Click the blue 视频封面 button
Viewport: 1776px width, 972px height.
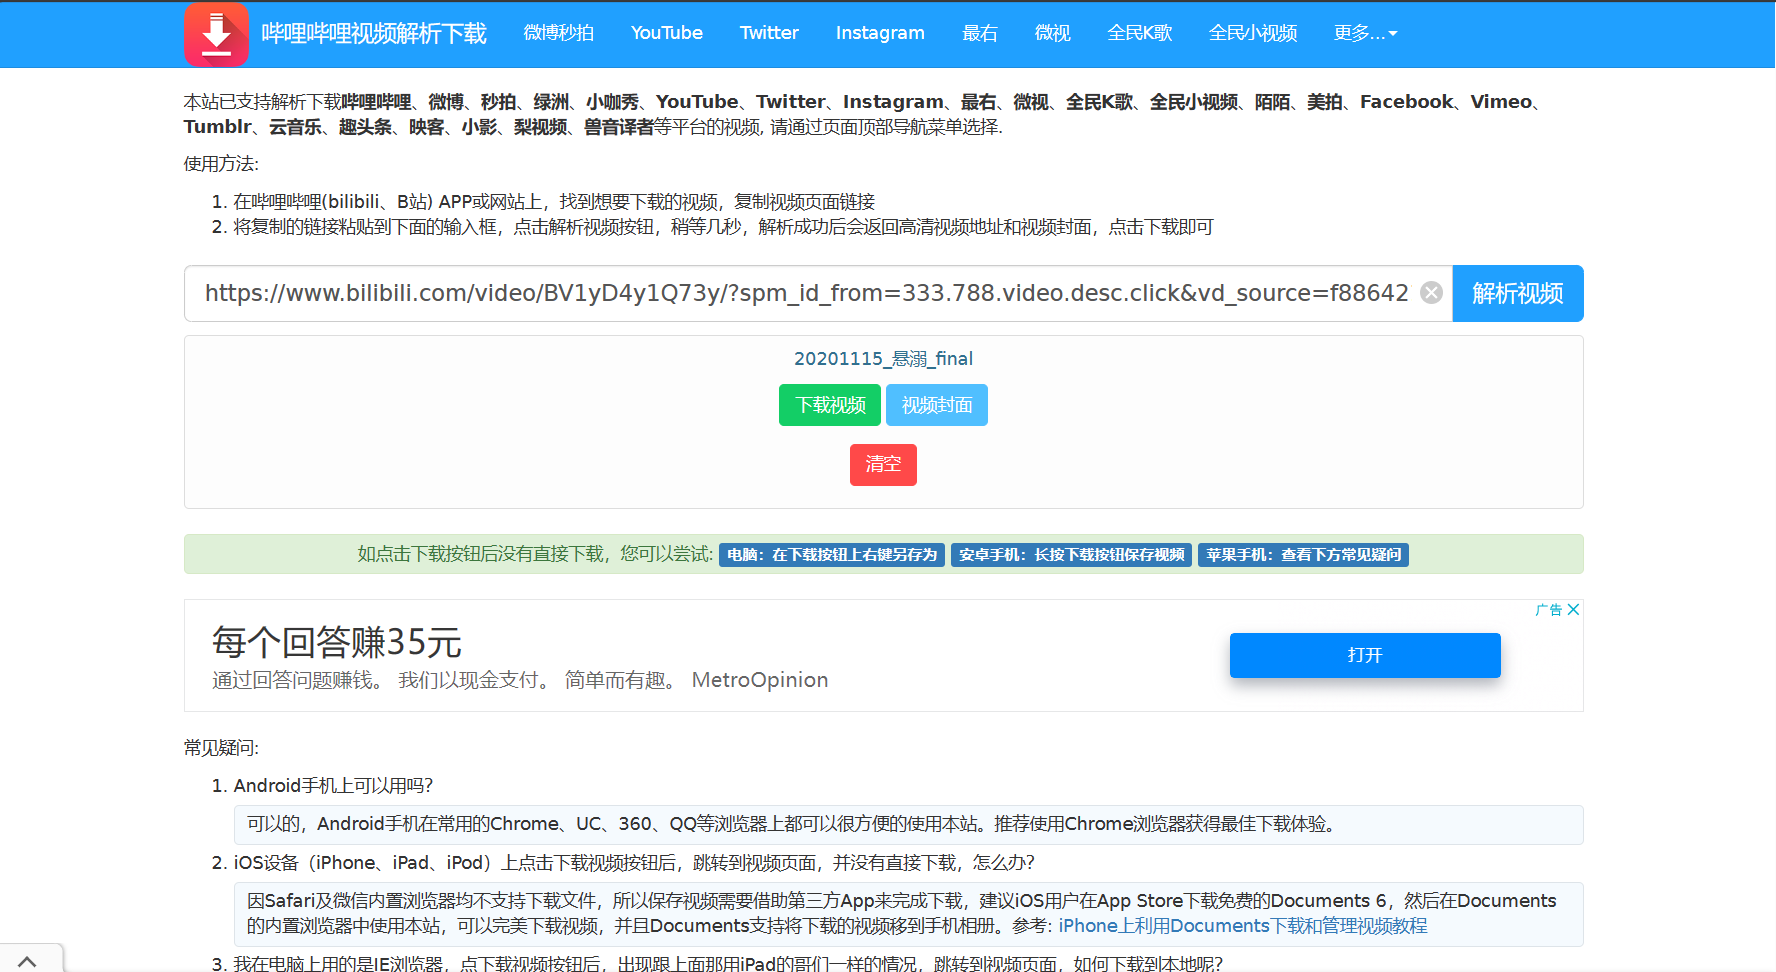[937, 405]
